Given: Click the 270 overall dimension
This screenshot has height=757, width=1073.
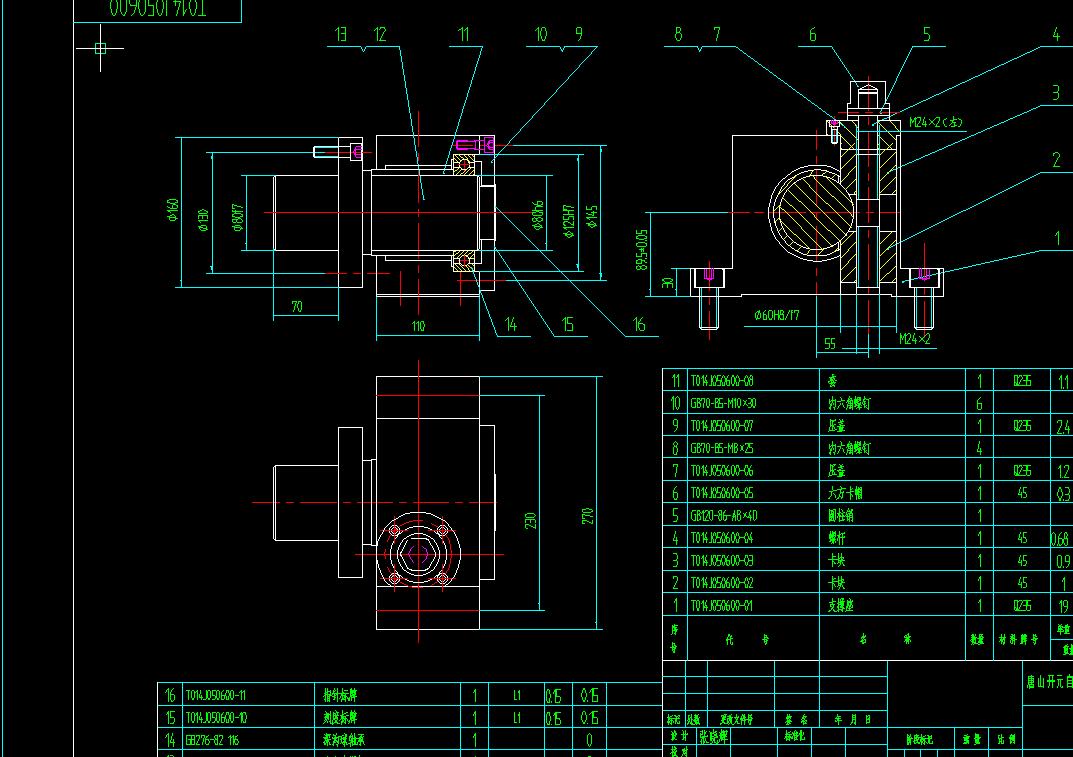Looking at the screenshot, I should (587, 516).
